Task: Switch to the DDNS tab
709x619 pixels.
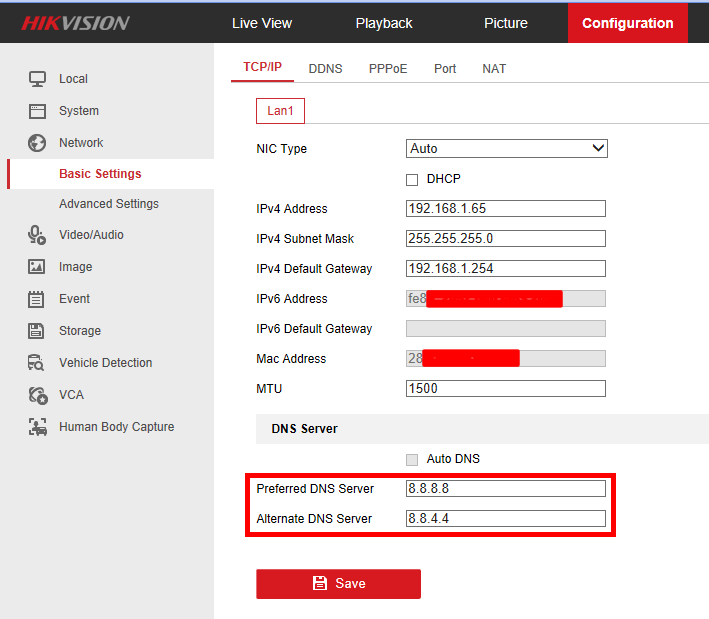Action: 325,69
